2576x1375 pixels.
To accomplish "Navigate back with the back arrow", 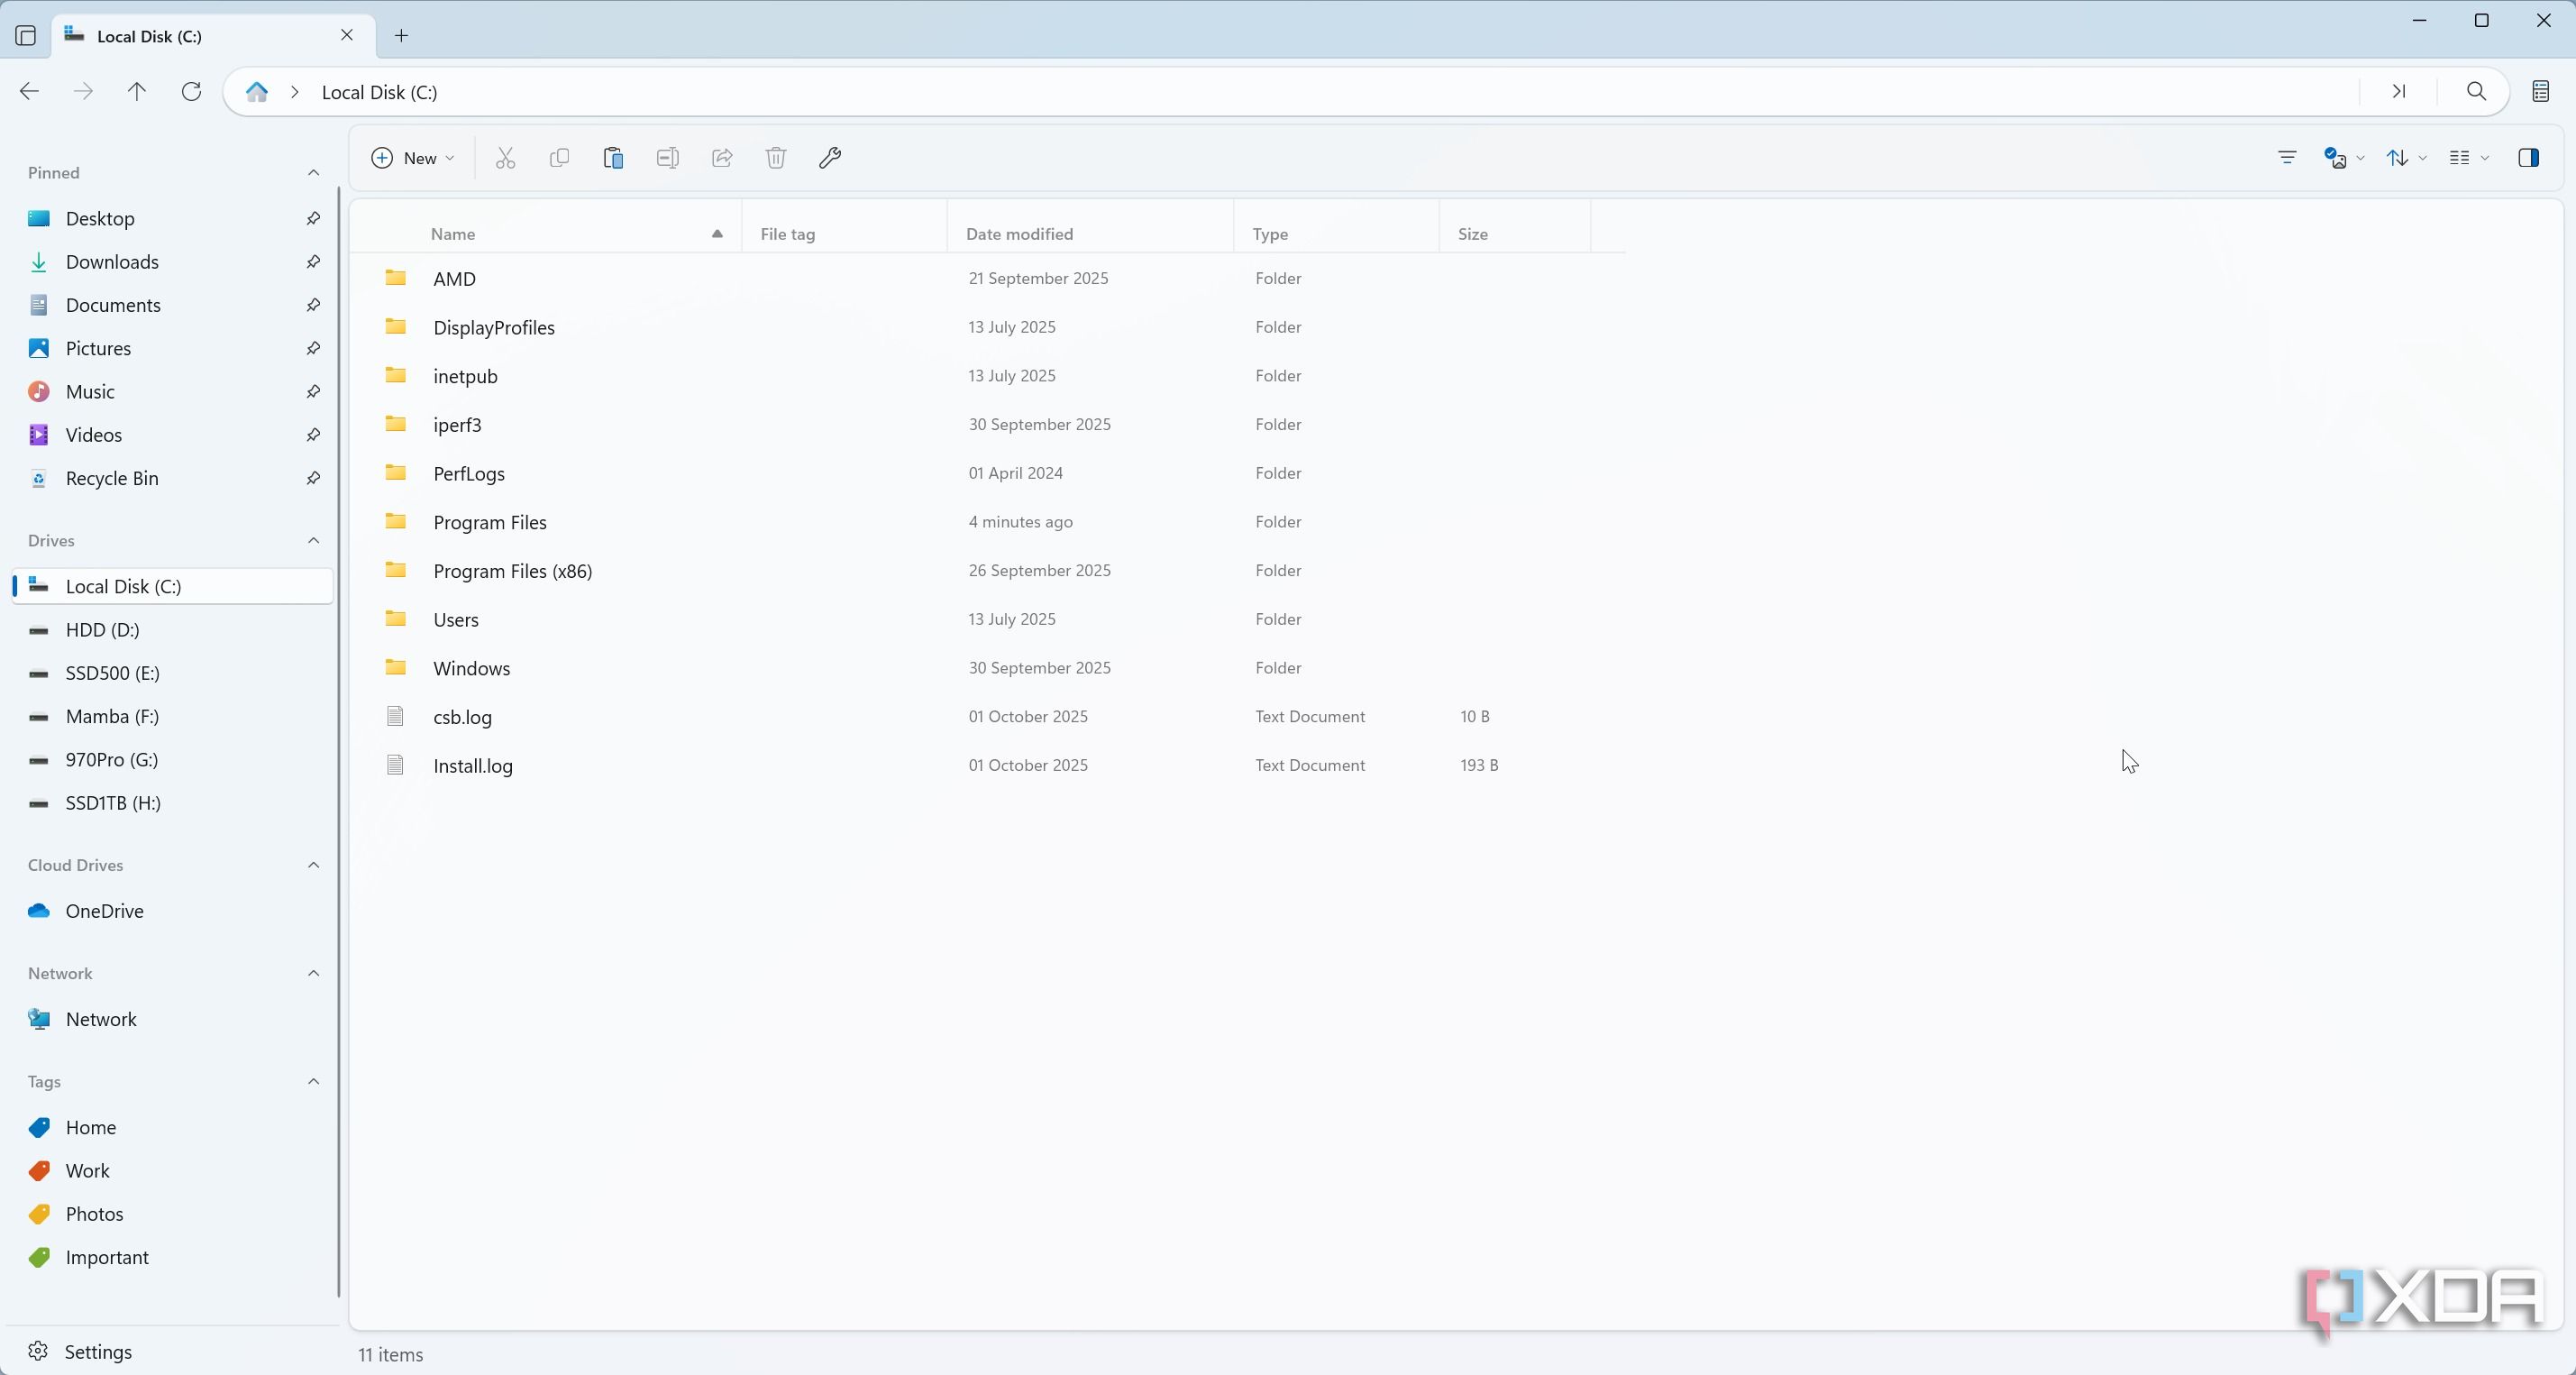I will (x=29, y=92).
